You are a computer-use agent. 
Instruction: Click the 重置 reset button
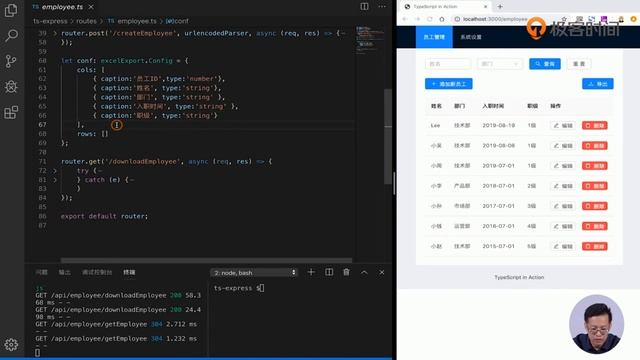(x=579, y=64)
